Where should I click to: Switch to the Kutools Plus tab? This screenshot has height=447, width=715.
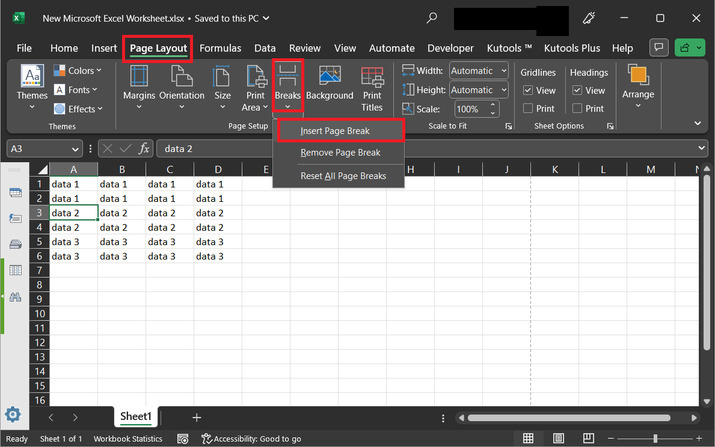tap(572, 48)
